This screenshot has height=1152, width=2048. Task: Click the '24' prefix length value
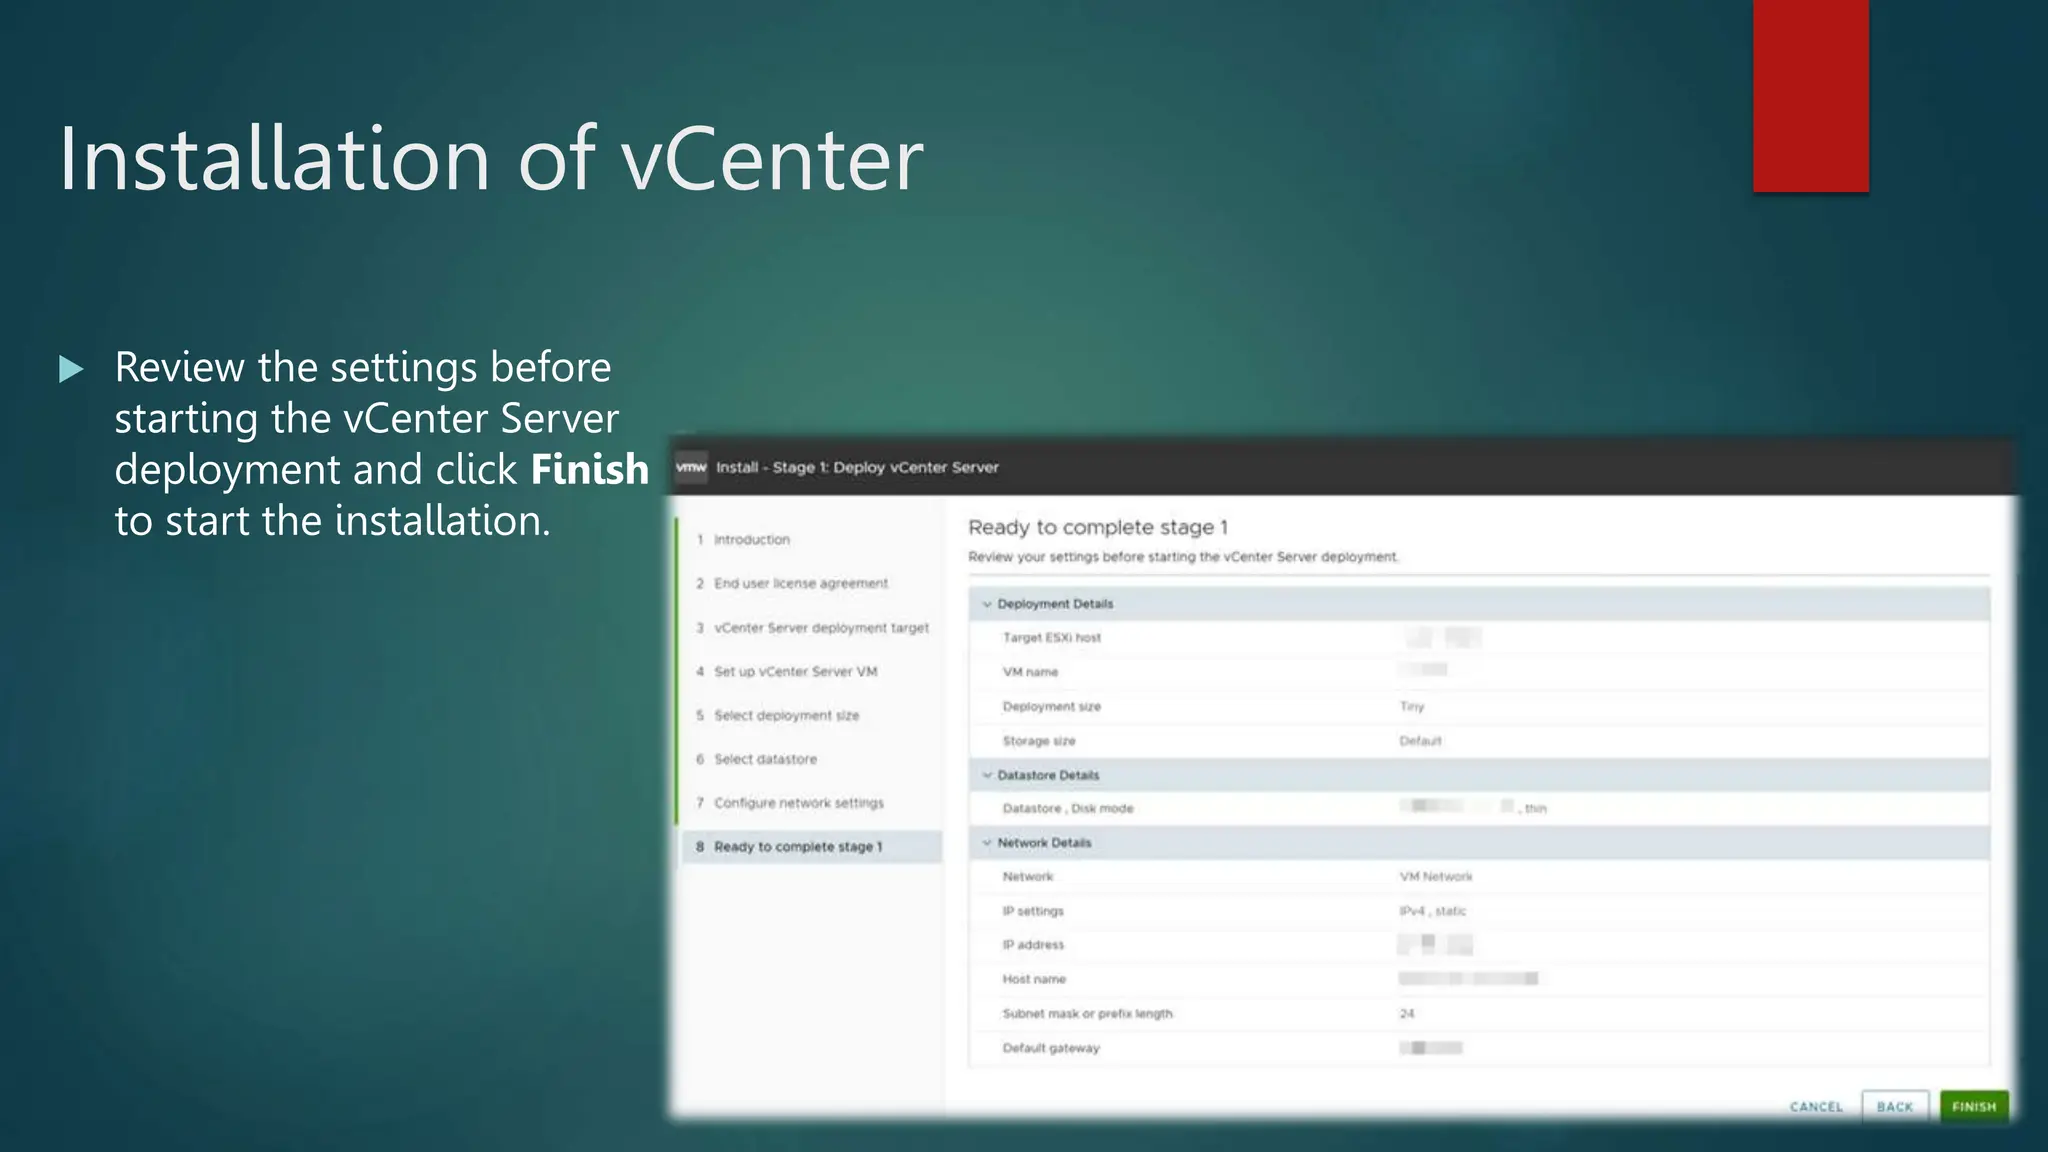pyautogui.click(x=1406, y=1014)
